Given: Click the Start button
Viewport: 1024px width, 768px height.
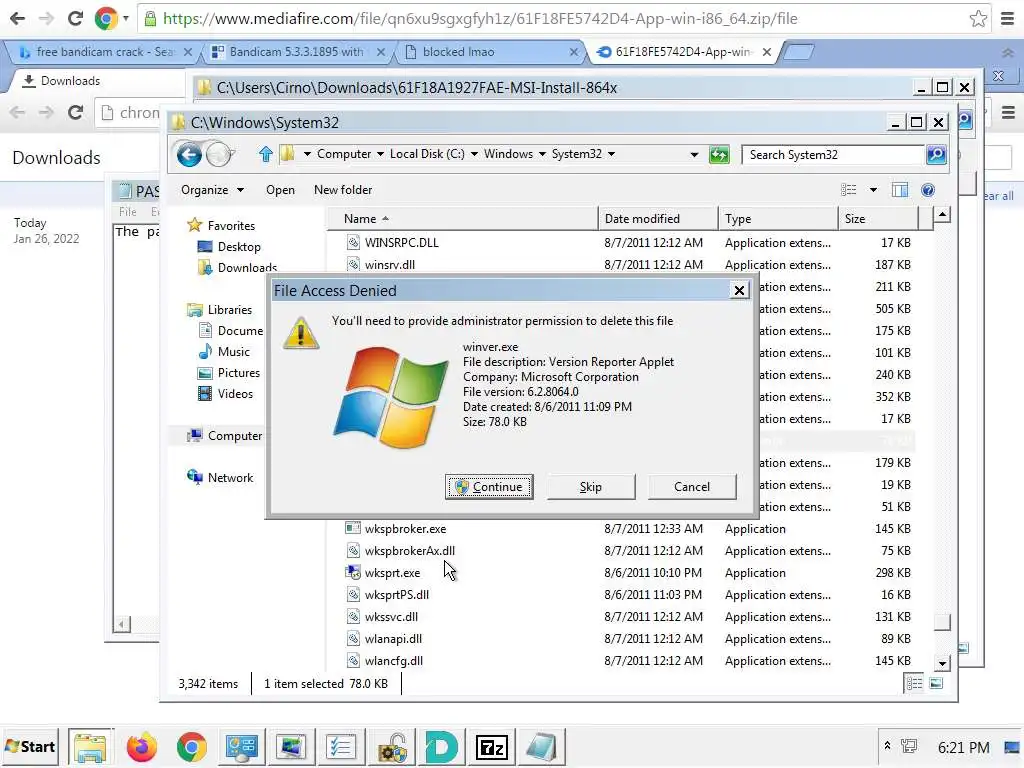Looking at the screenshot, I should click(30, 746).
